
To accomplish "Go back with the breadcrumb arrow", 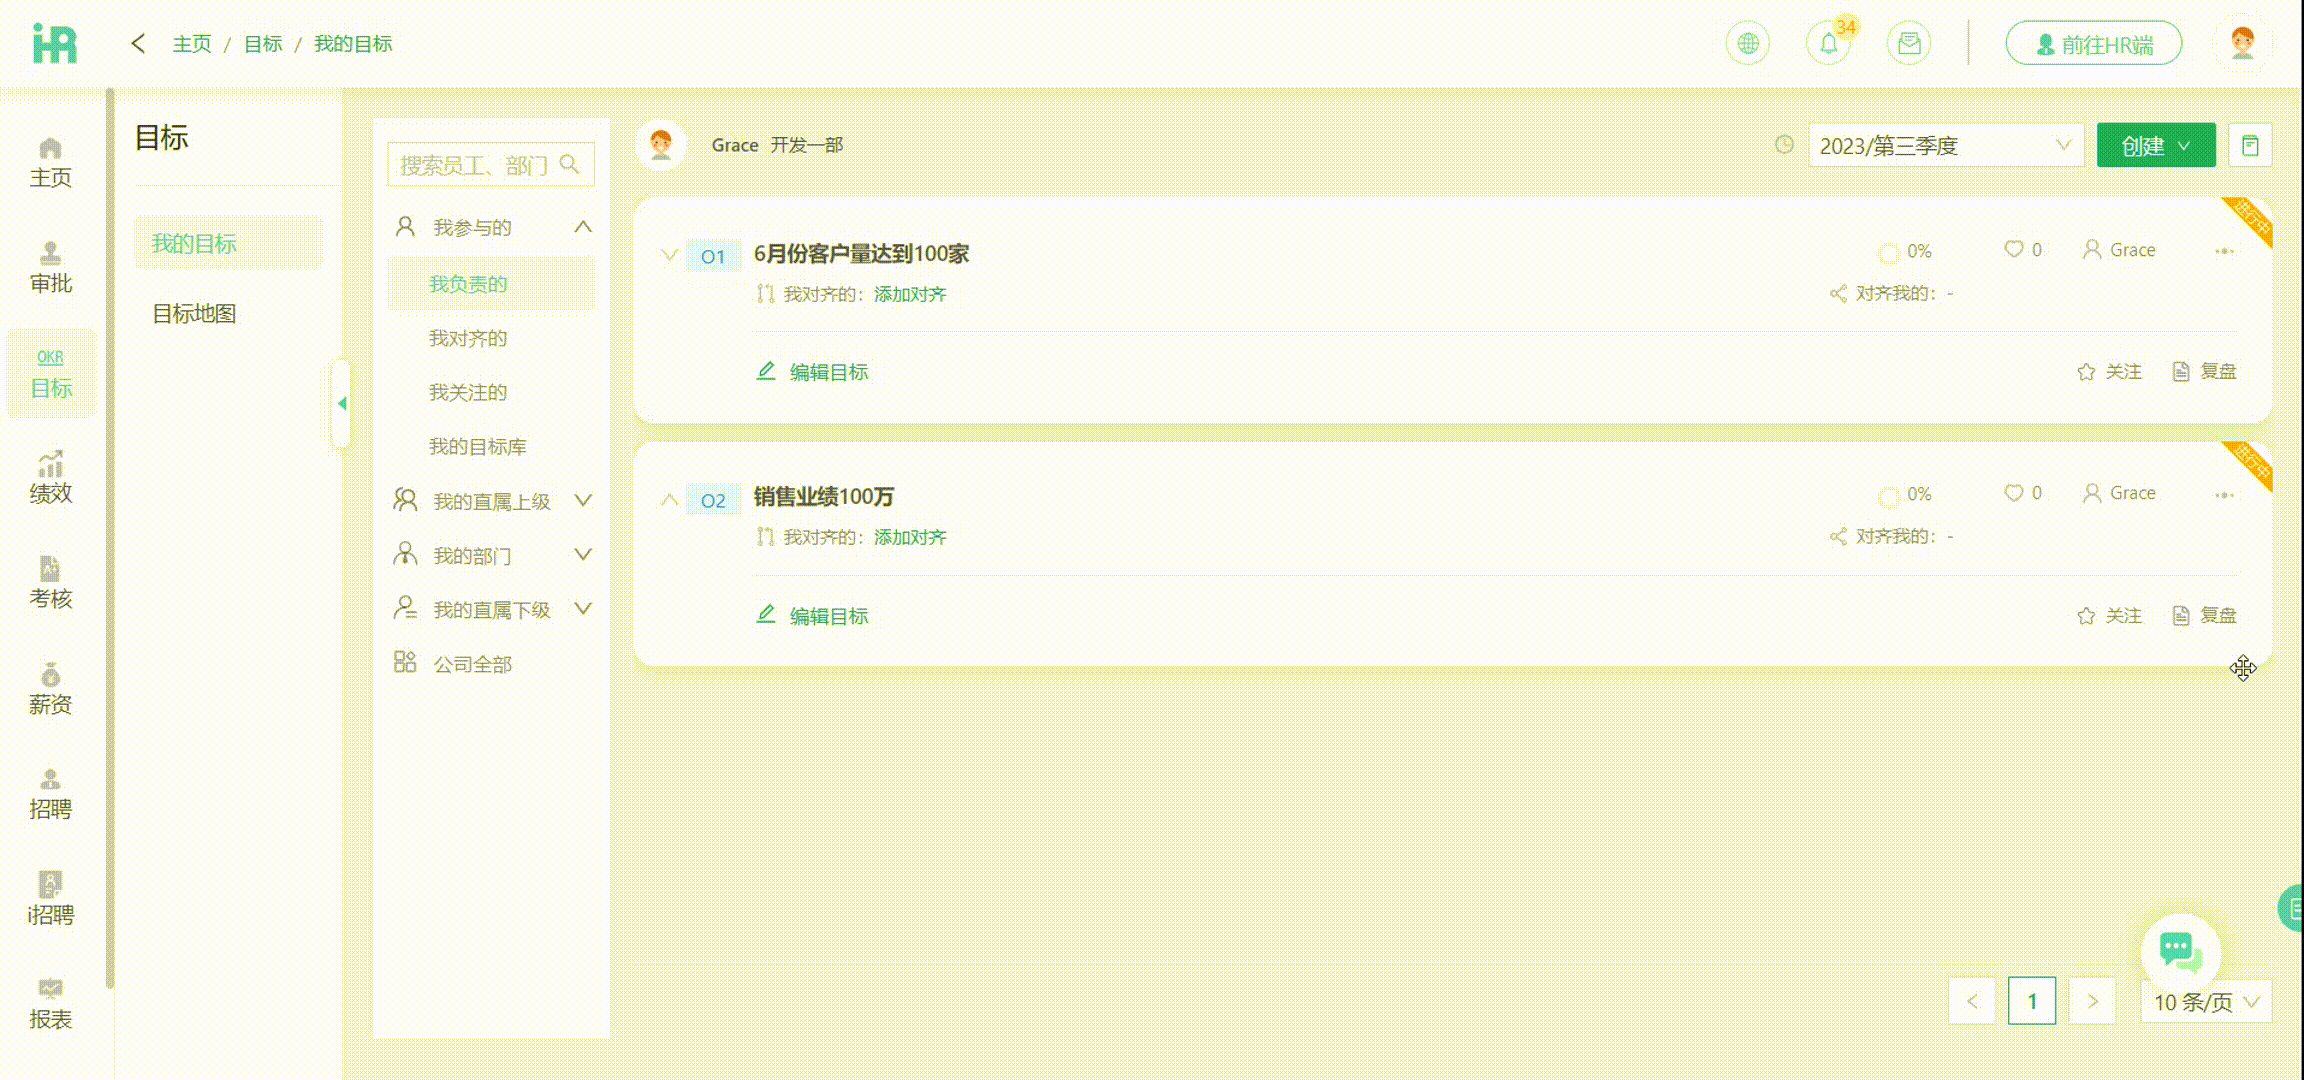I will click(x=138, y=43).
